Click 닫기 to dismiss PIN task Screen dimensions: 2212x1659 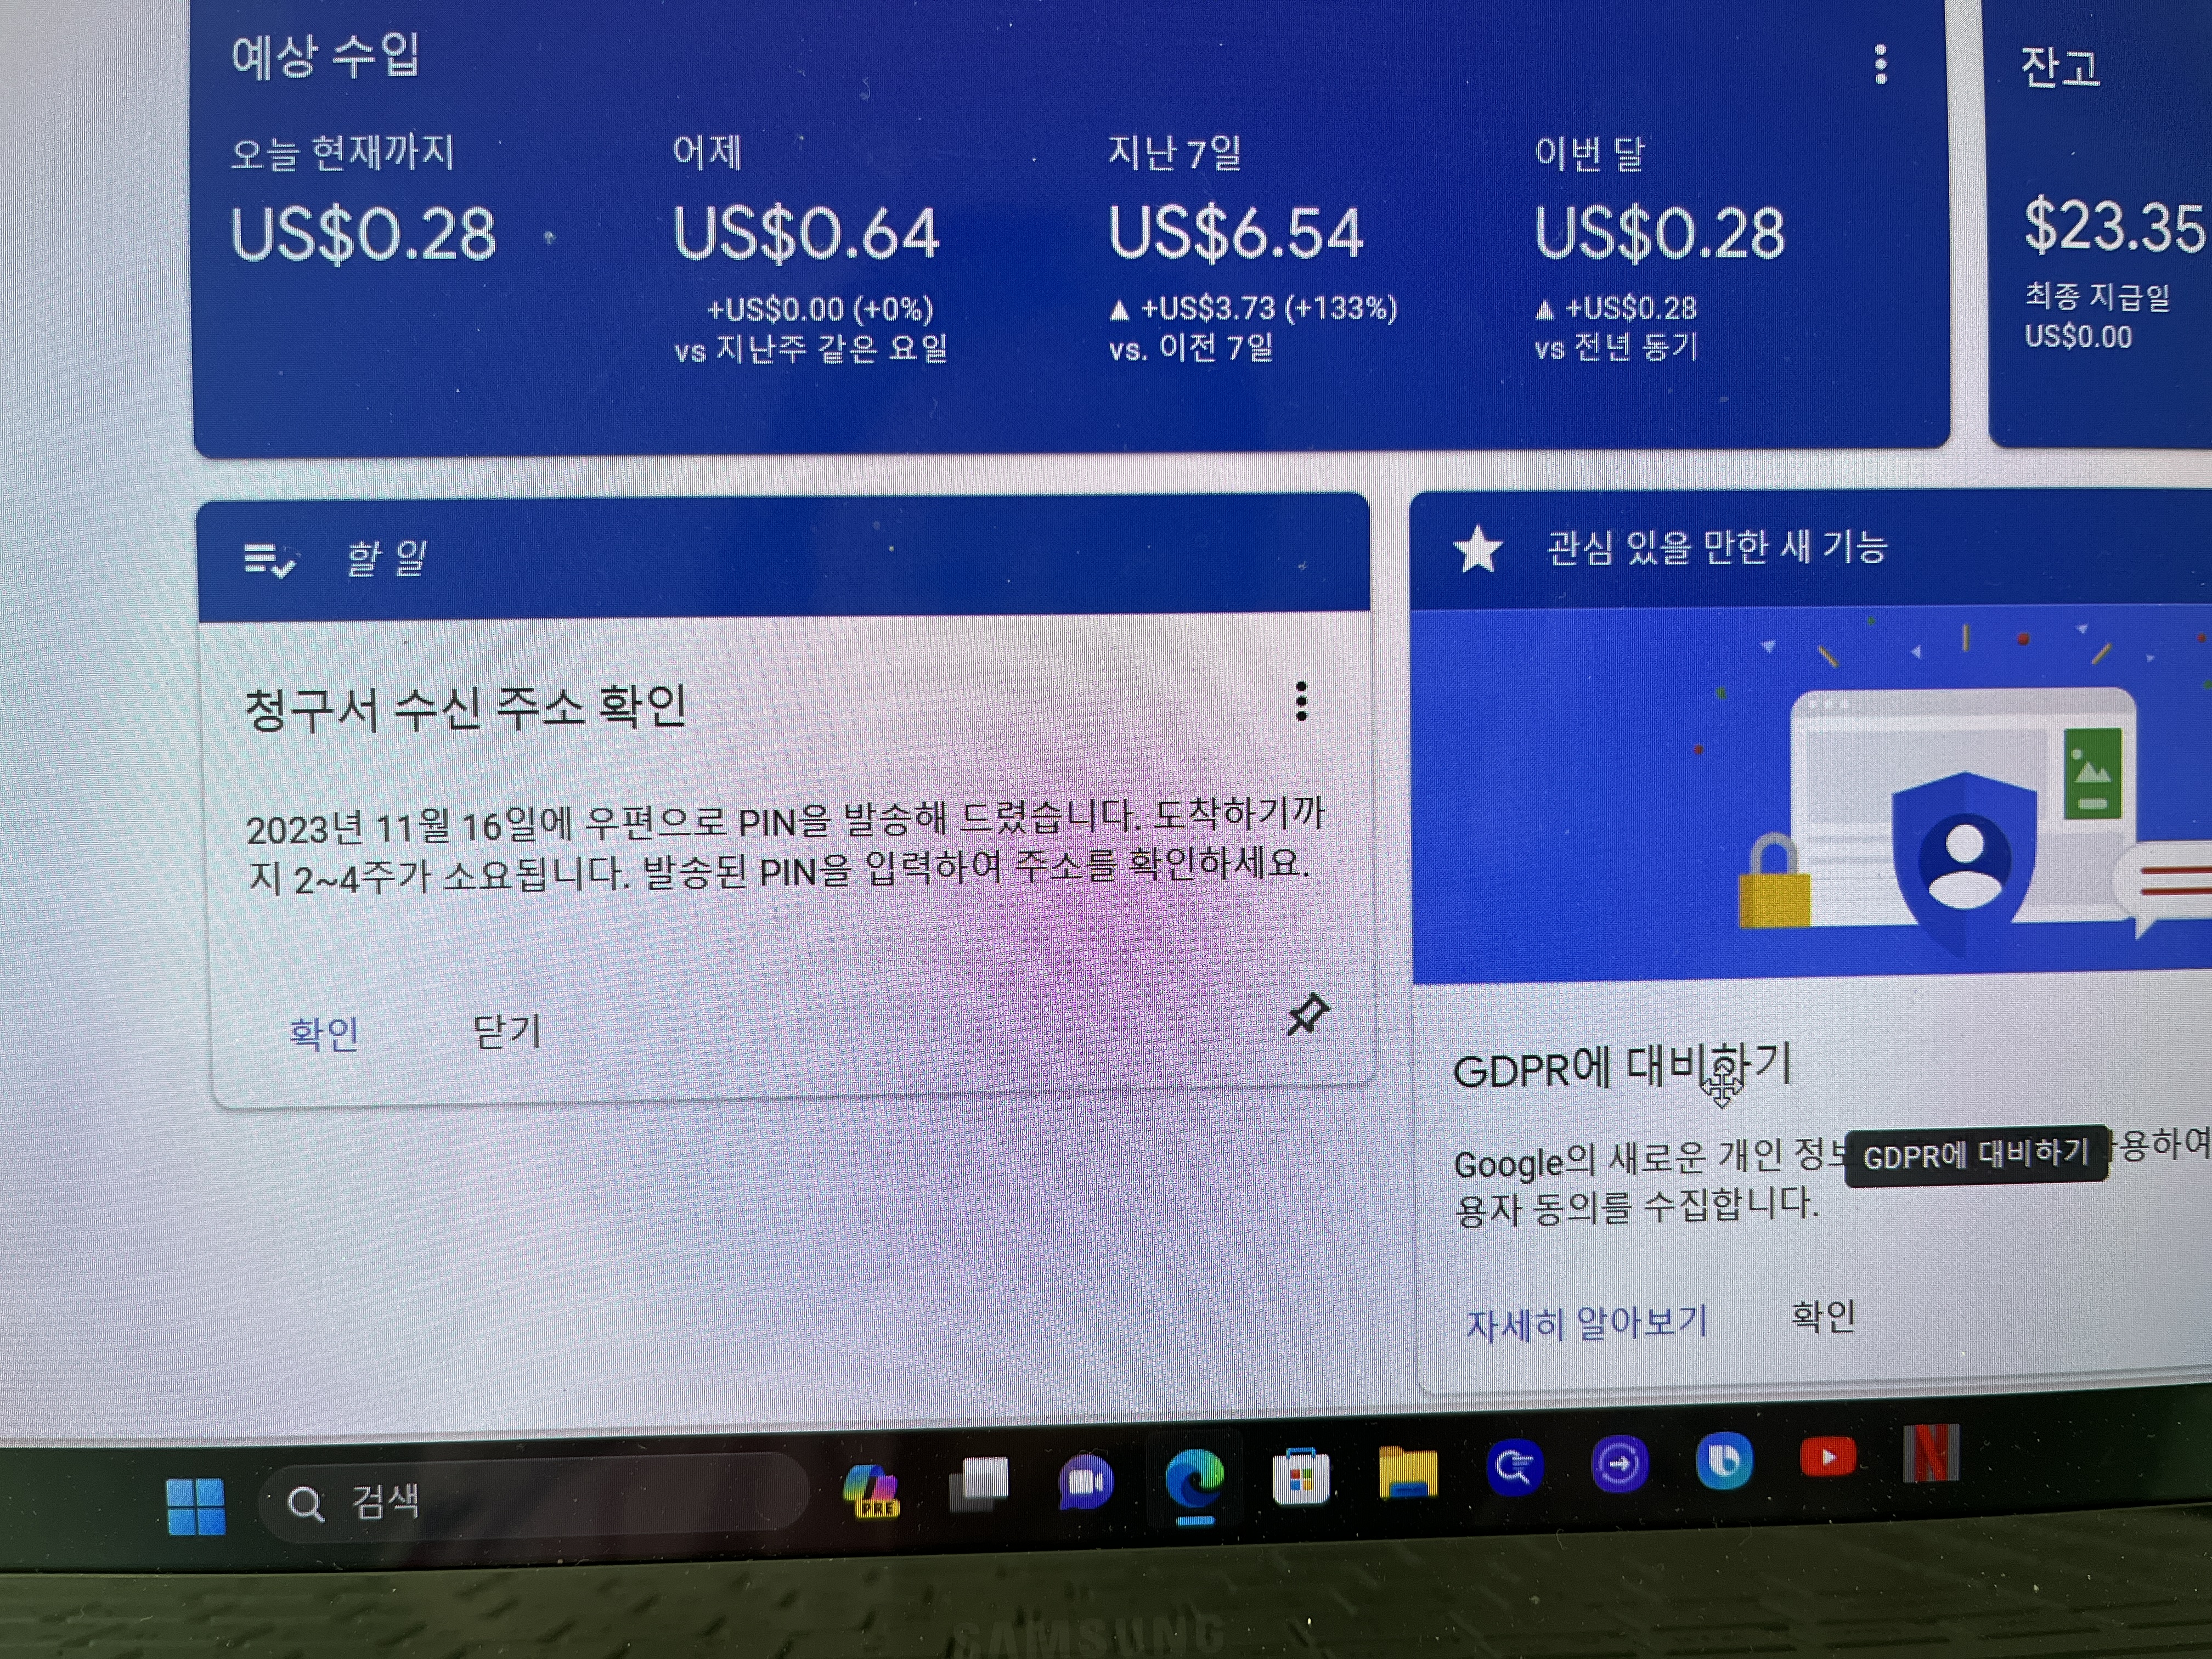point(507,1031)
